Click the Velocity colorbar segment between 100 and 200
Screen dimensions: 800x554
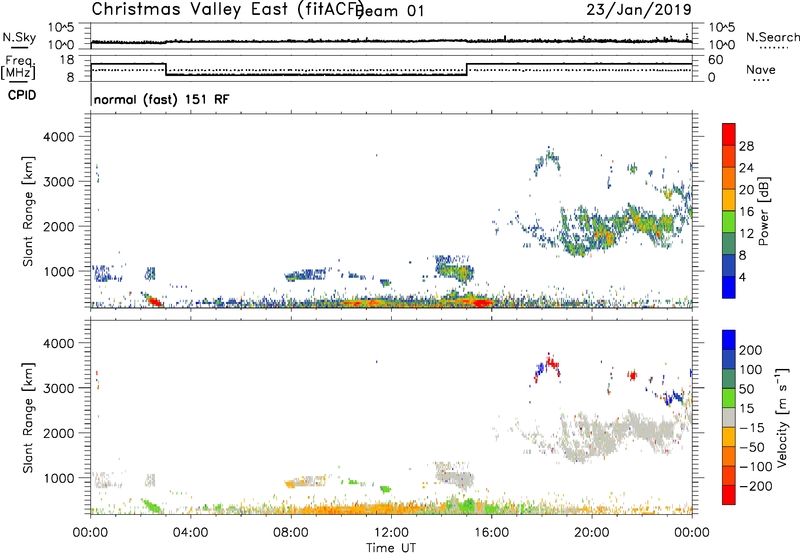coord(729,359)
